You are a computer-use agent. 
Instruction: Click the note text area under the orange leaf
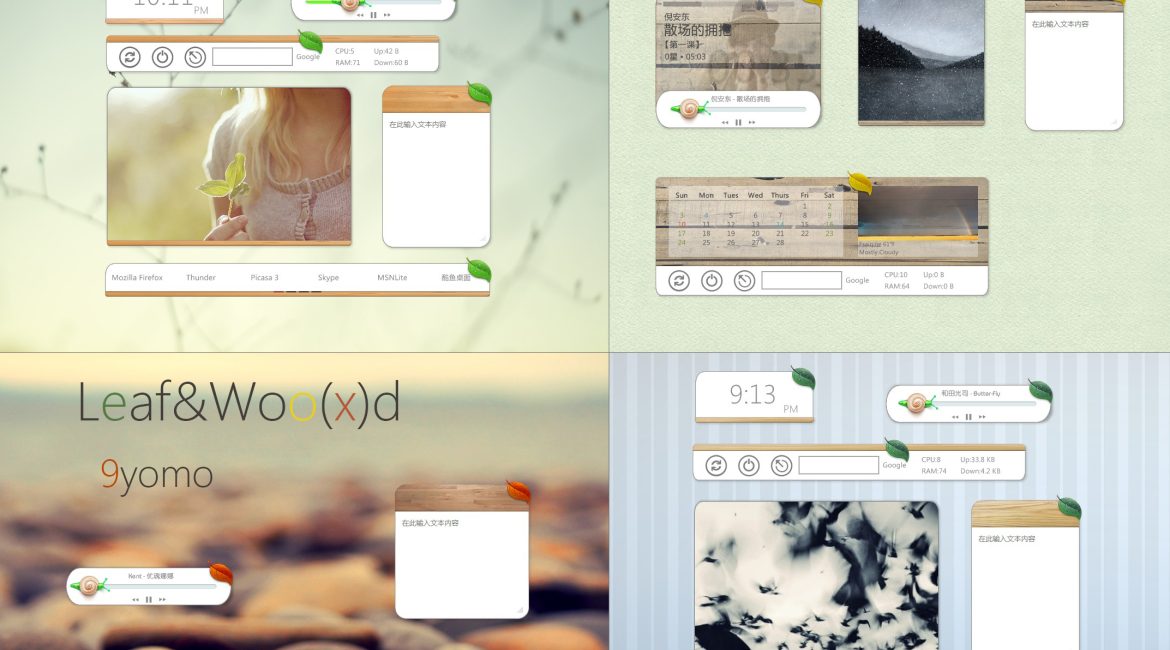click(x=461, y=565)
